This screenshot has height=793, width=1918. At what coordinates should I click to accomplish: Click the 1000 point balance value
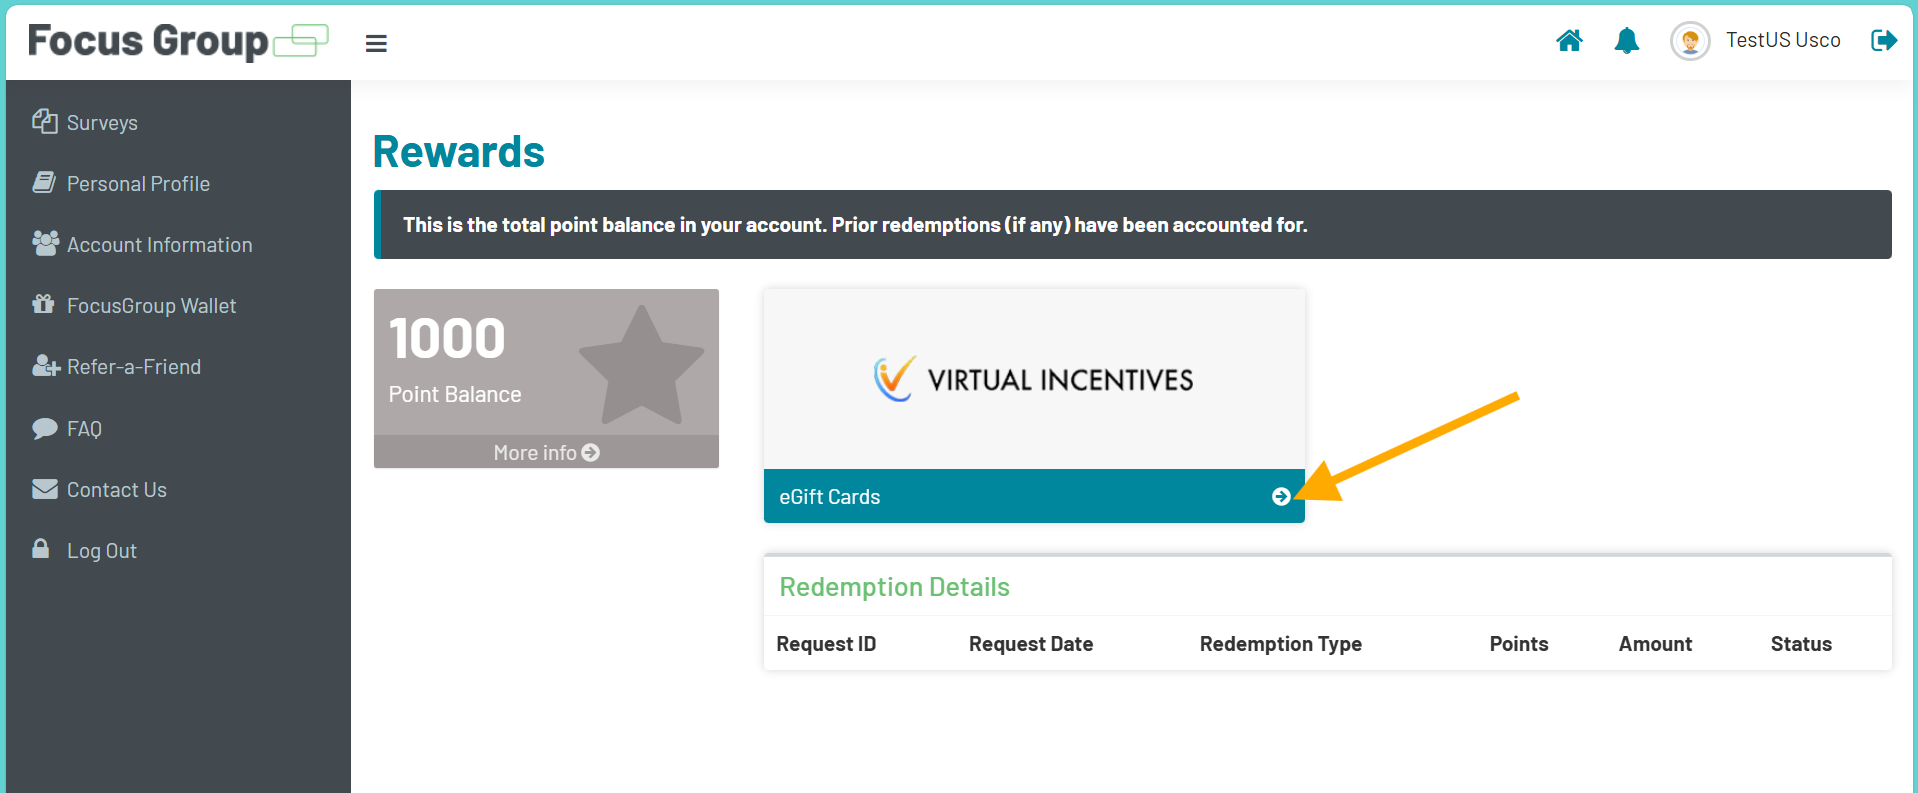click(x=447, y=338)
